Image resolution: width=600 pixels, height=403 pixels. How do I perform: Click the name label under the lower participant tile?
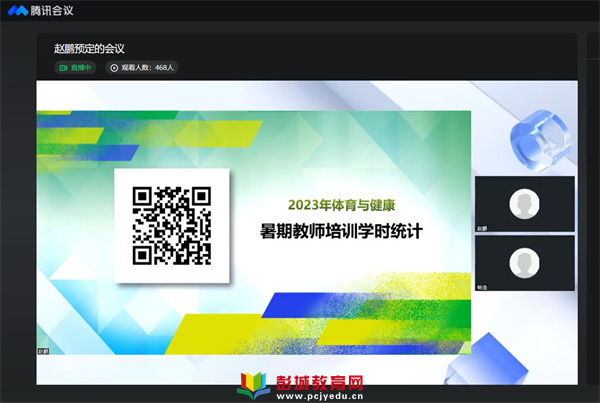point(482,287)
